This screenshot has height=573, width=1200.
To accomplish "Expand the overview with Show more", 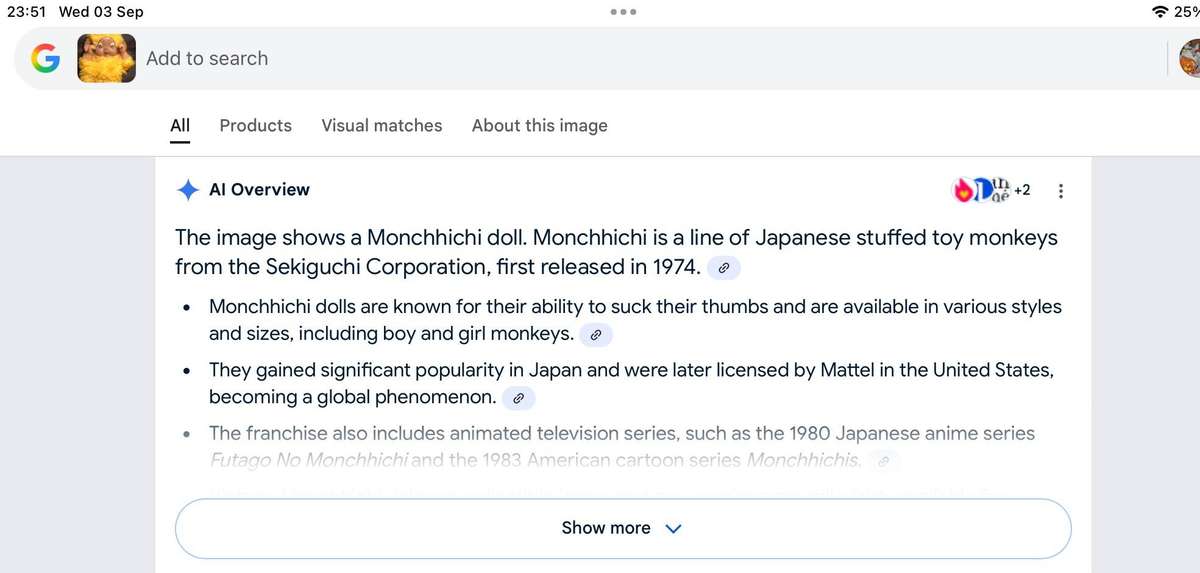I will coord(623,528).
